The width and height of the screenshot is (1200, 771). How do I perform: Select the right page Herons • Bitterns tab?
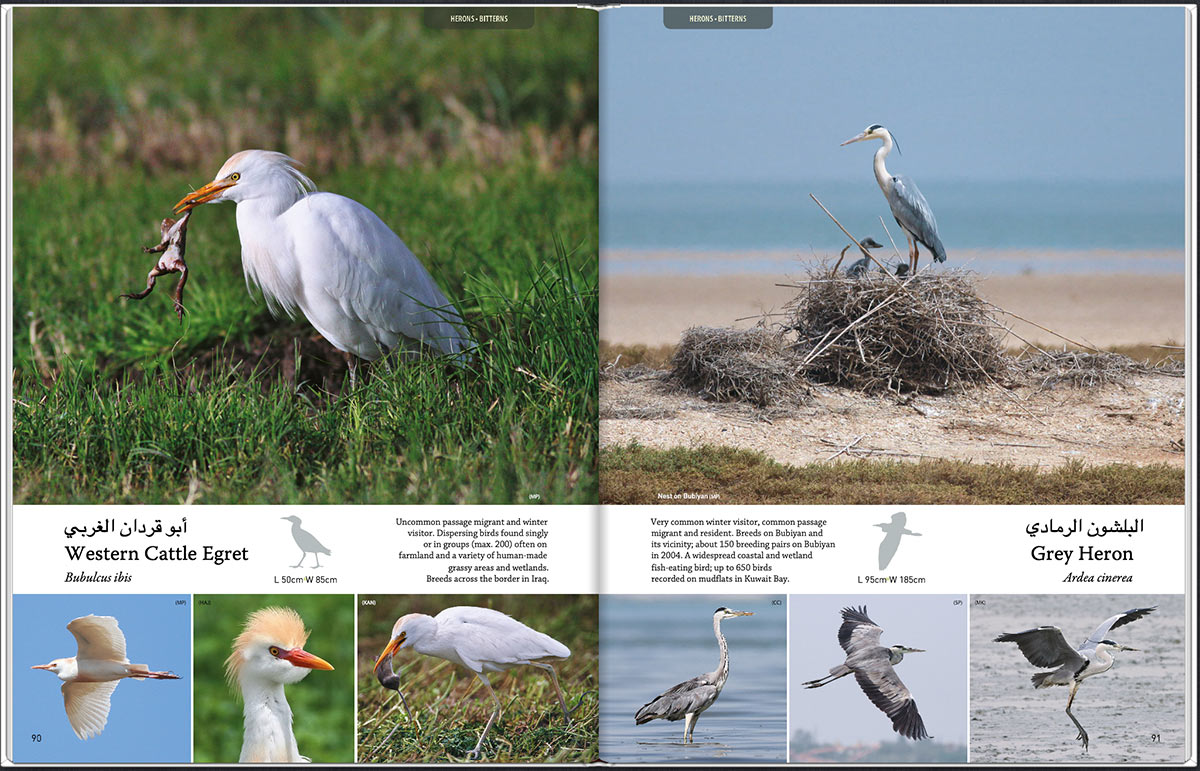pyautogui.click(x=718, y=18)
